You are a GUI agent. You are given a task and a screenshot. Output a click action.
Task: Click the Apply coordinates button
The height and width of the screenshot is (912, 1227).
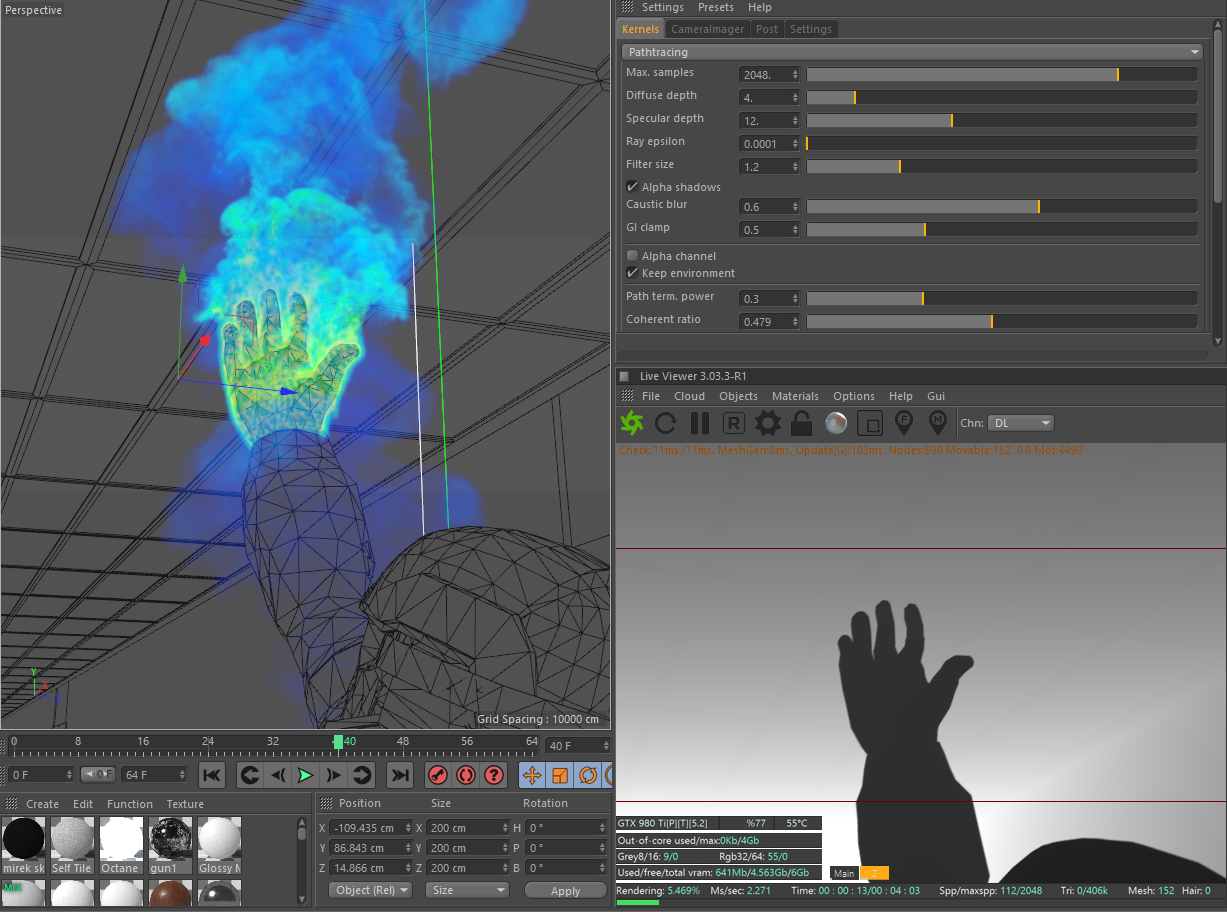tap(565, 890)
